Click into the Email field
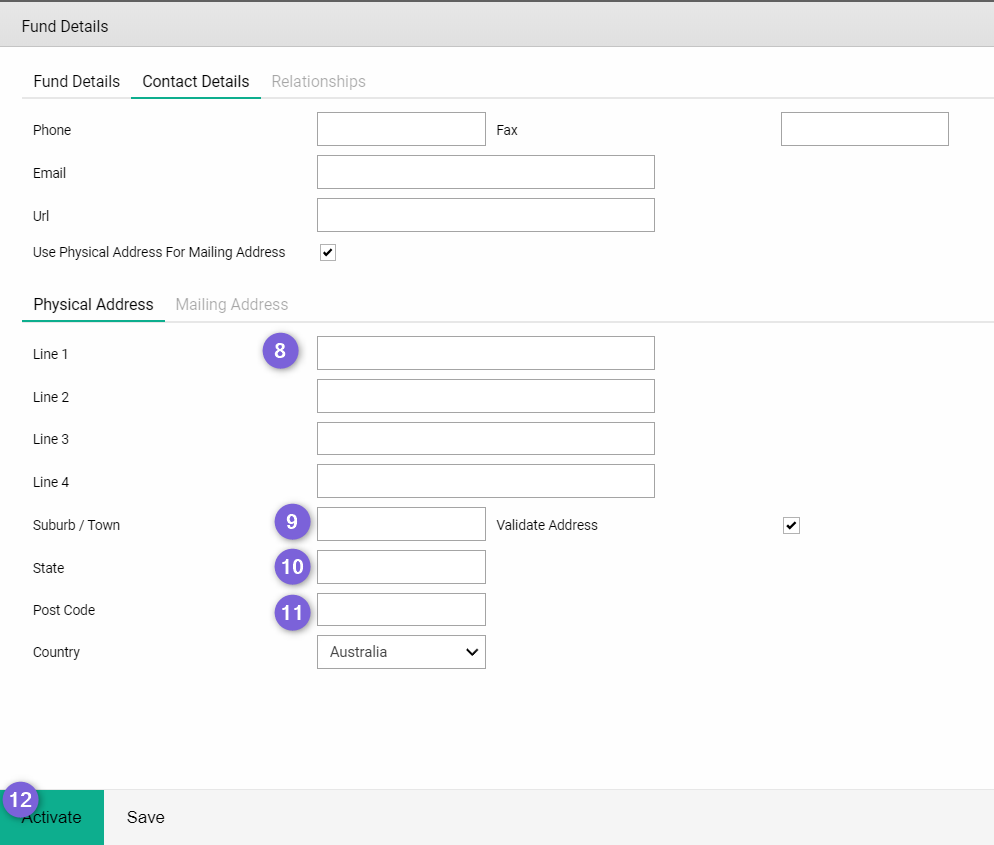 (486, 172)
